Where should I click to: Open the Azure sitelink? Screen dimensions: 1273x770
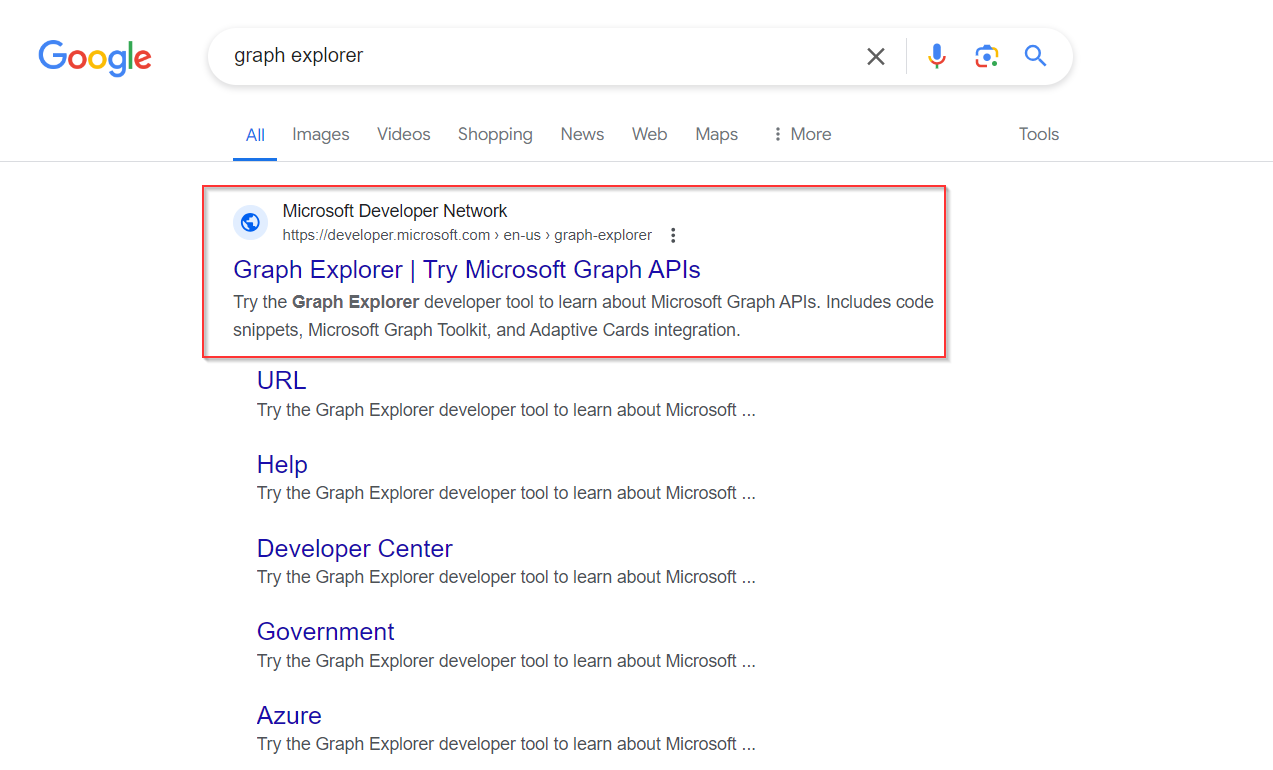point(289,716)
